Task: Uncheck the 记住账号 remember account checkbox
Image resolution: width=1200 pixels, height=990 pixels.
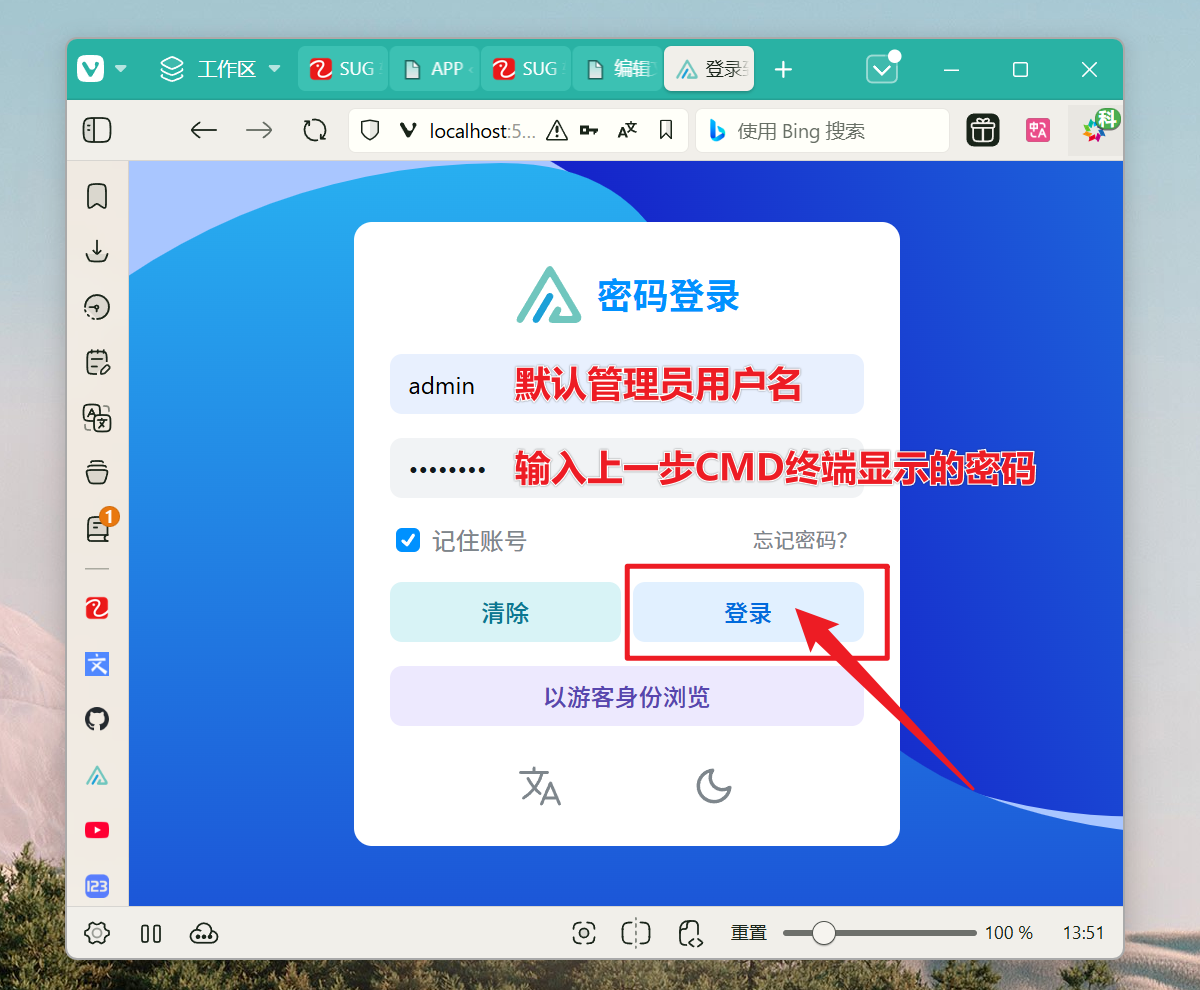Action: (x=408, y=540)
